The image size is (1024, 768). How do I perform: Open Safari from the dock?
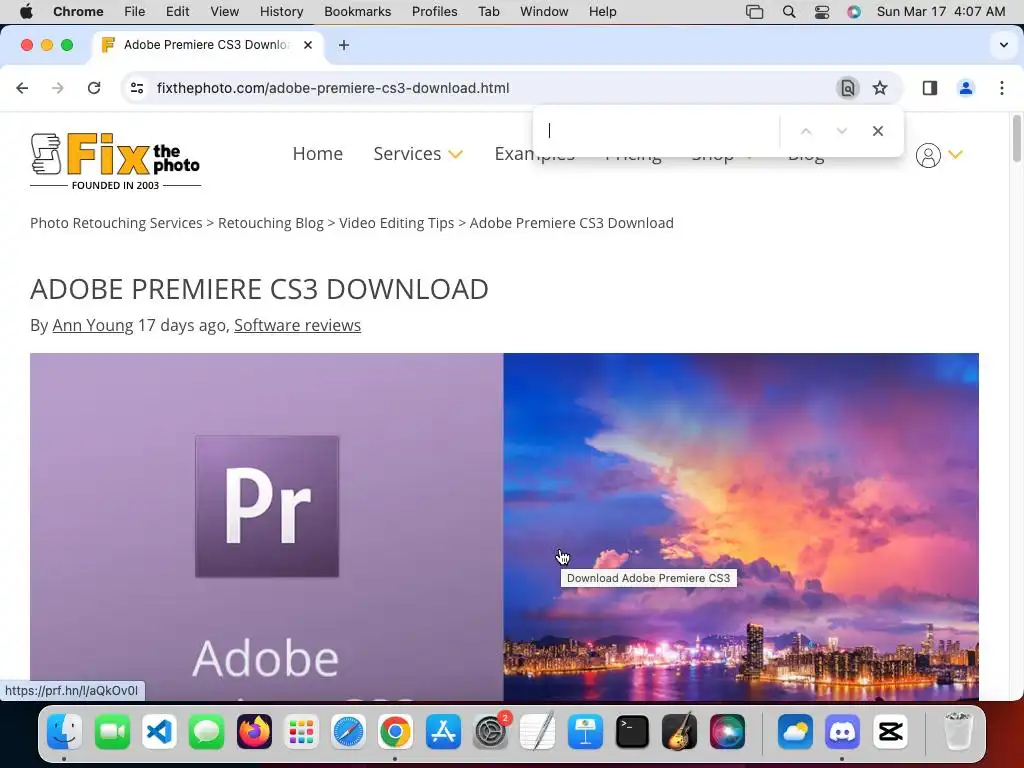(348, 731)
